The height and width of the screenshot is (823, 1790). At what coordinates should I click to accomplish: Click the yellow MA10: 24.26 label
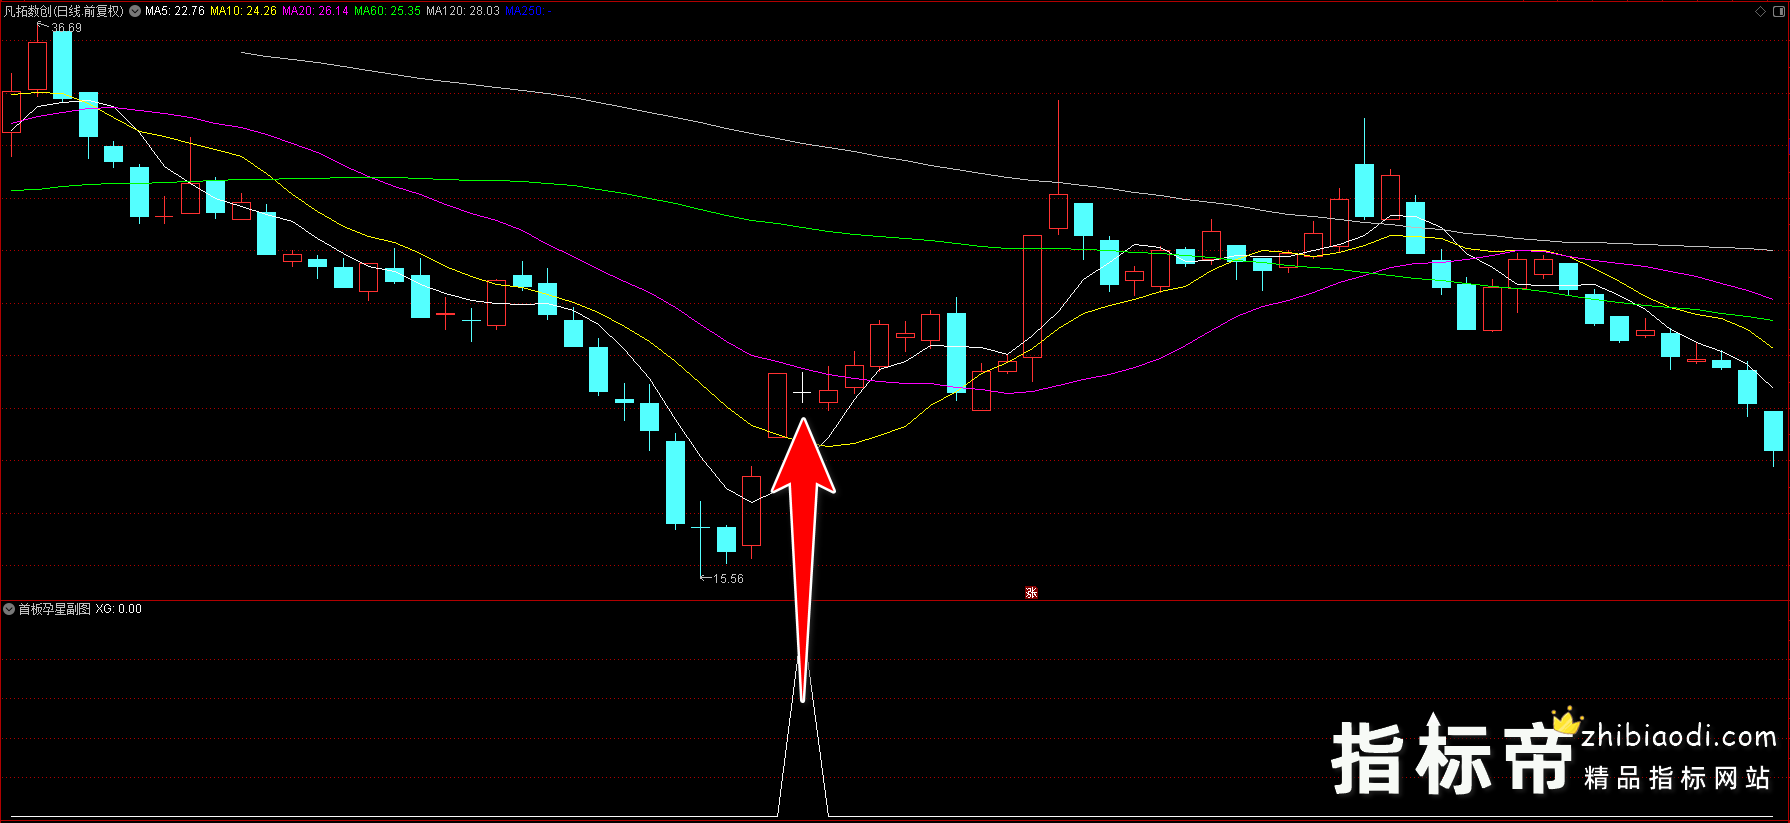[x=243, y=11]
